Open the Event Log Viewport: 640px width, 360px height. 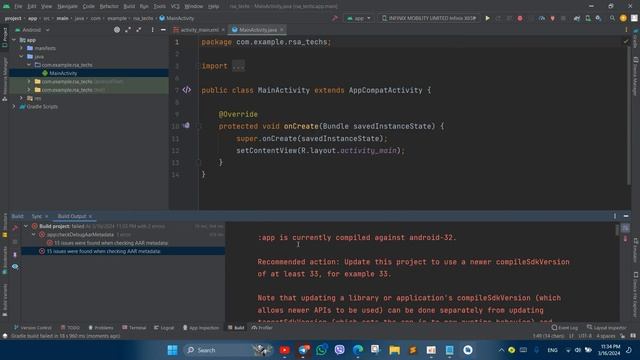coord(564,327)
